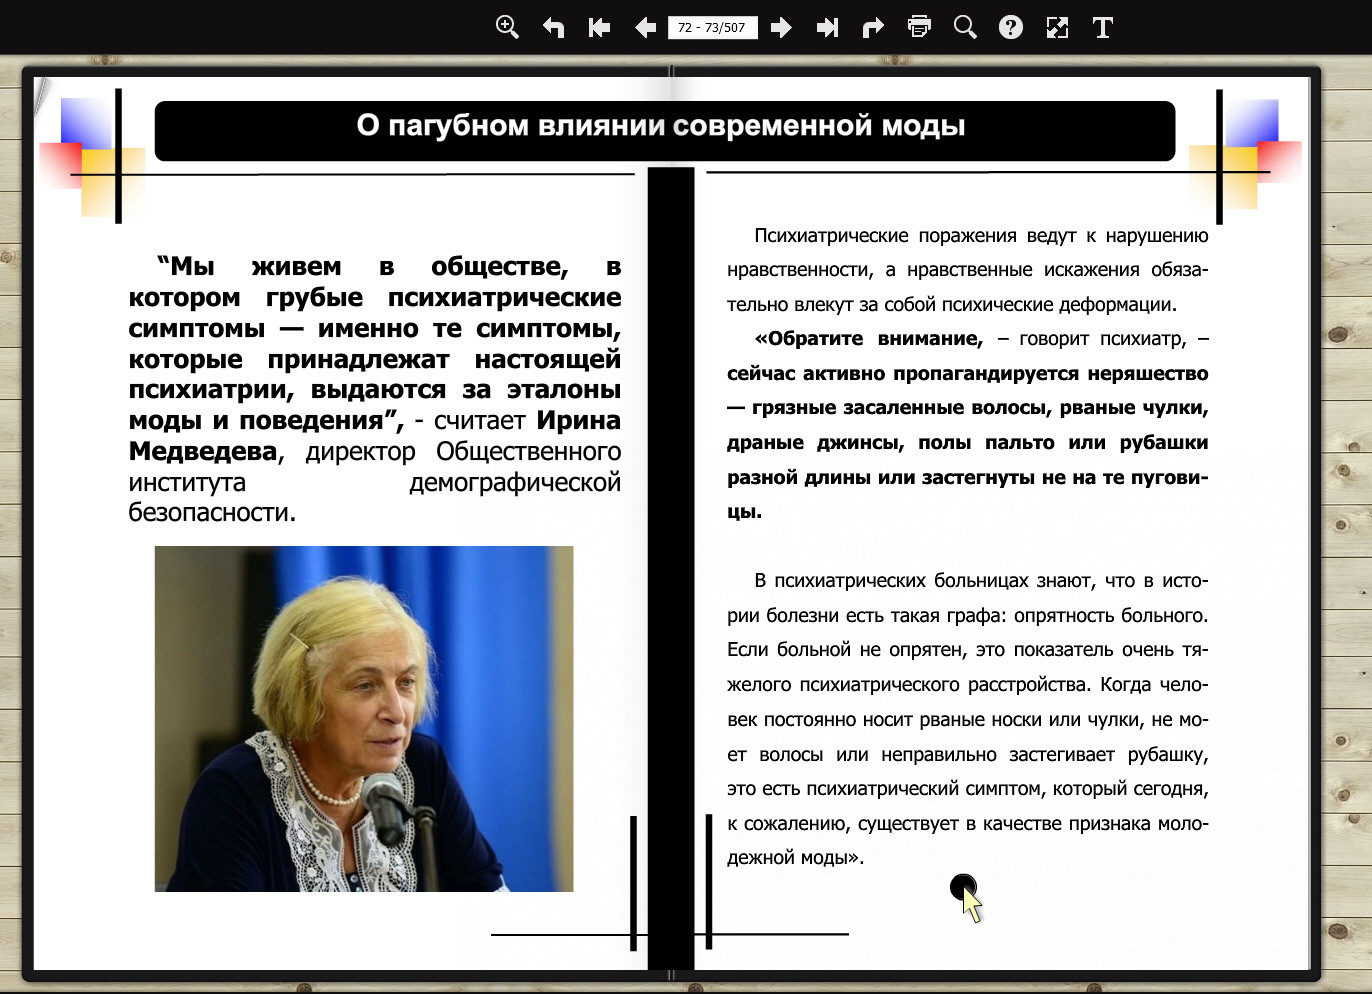
Task: Click the bold quote starting "Мы живем в обществе"
Action: tap(374, 343)
